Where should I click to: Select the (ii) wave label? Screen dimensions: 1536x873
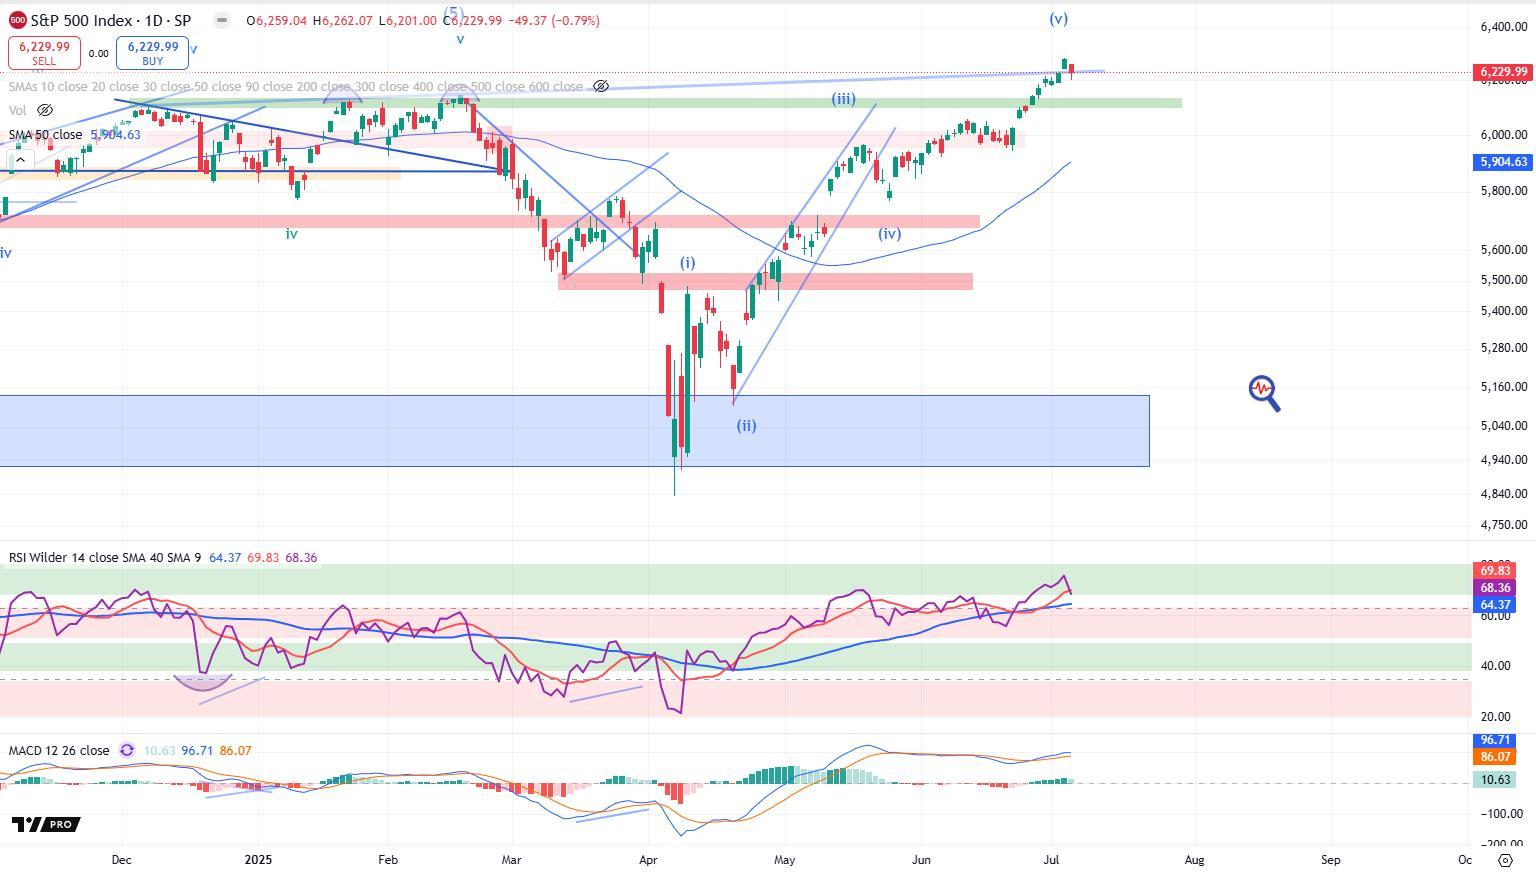[x=747, y=426]
